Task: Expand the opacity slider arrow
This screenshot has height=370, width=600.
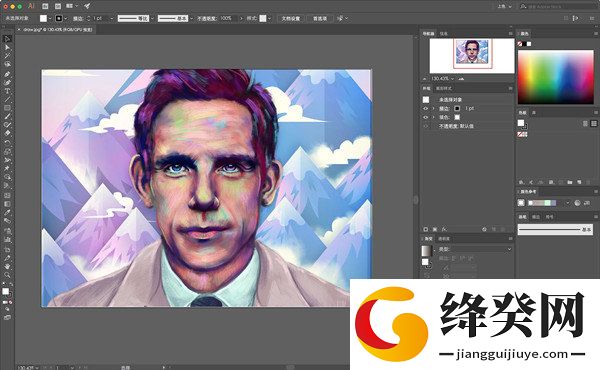Action: [241, 18]
